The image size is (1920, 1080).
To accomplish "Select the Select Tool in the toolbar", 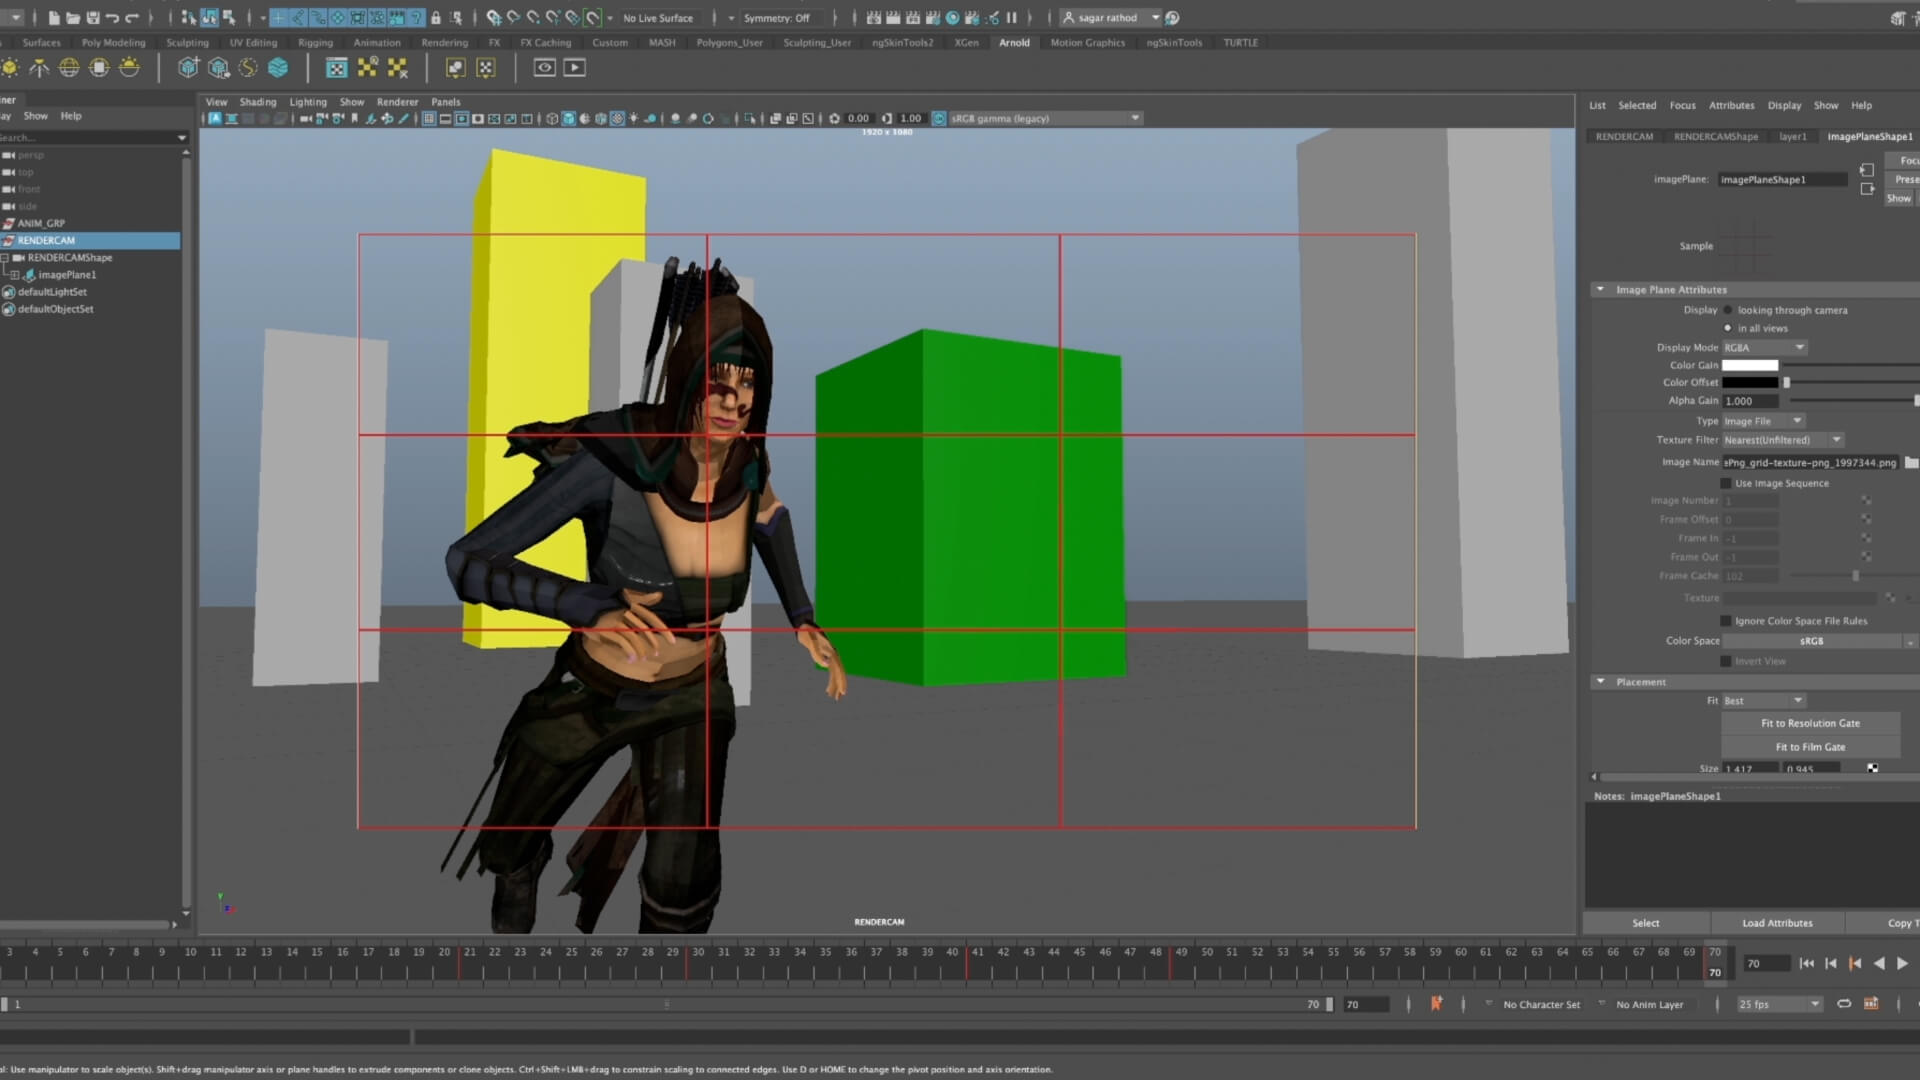I will (x=188, y=17).
